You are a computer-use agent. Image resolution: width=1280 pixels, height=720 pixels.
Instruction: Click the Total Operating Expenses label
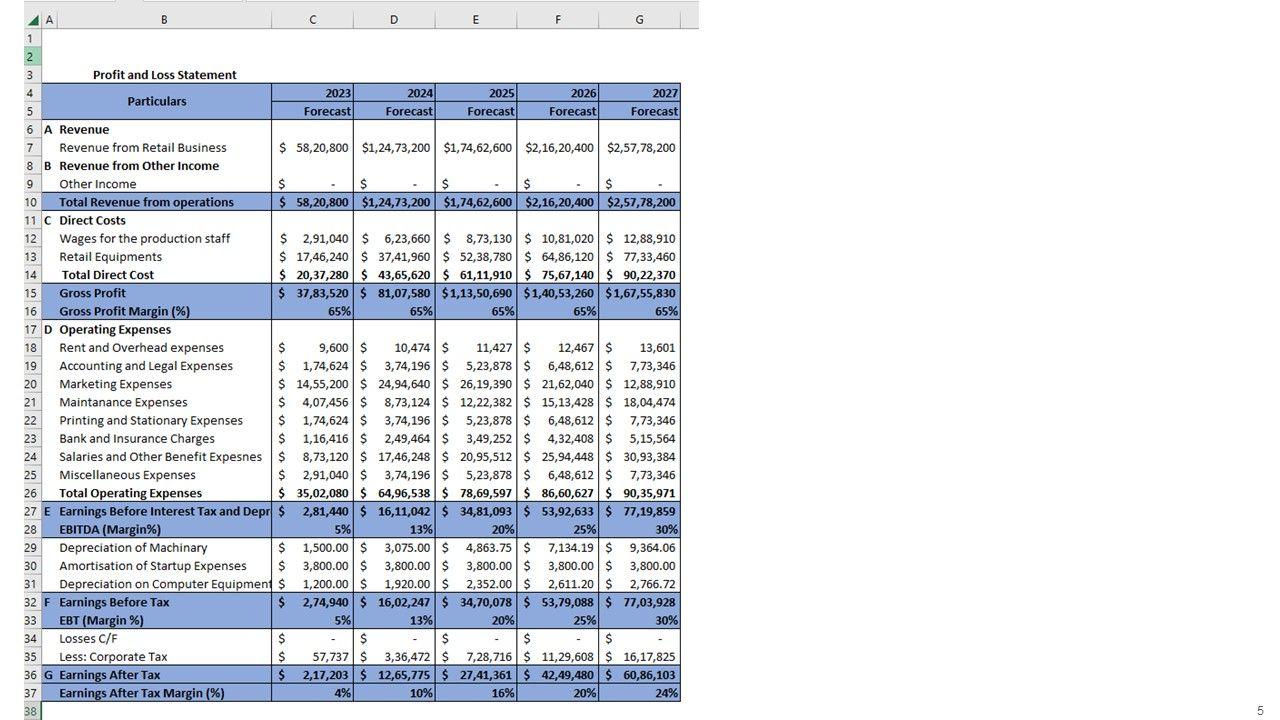(131, 493)
